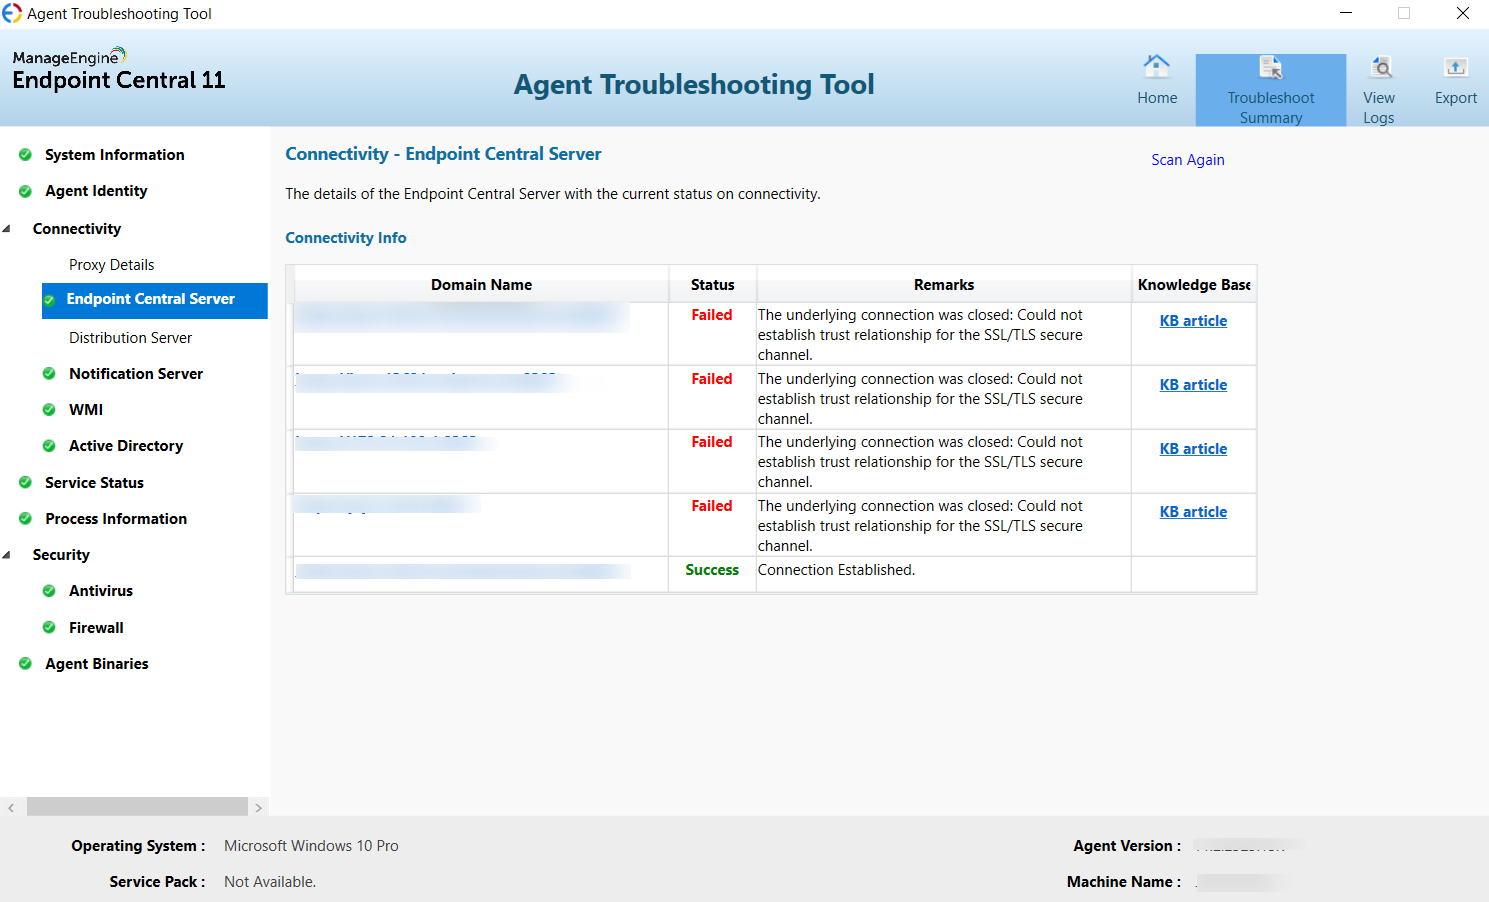The width and height of the screenshot is (1489, 902).
Task: Open Agent Binaries section
Action: [97, 664]
